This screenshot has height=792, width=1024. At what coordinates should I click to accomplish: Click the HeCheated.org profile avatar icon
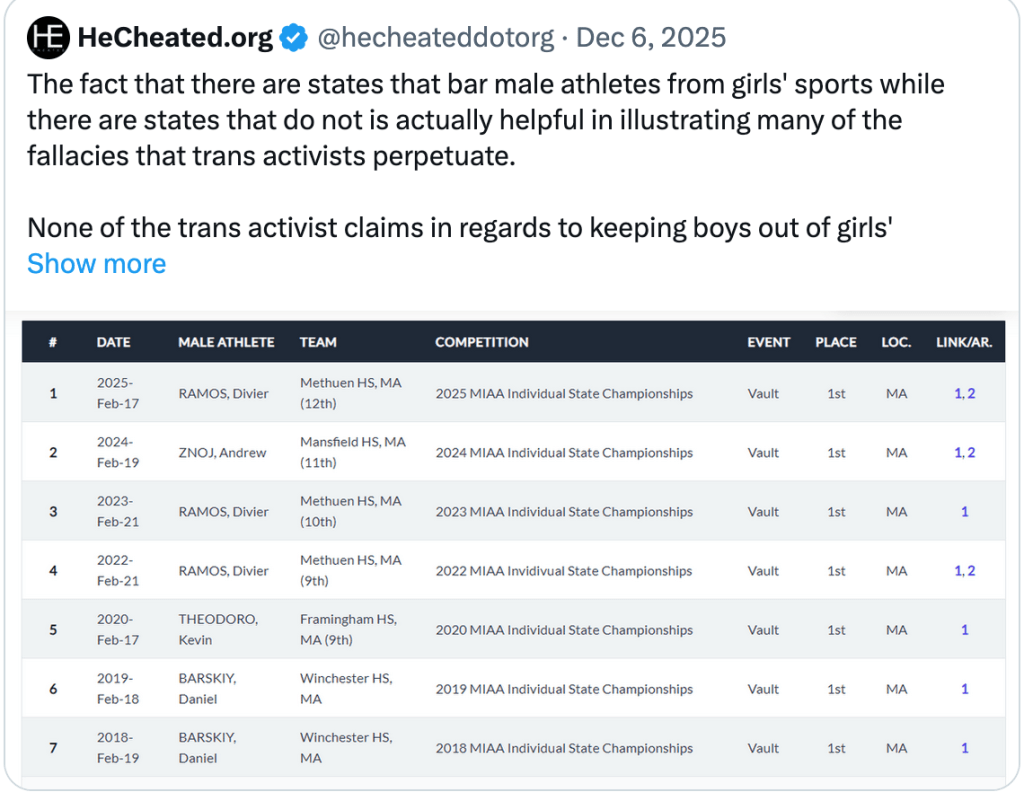tap(47, 38)
